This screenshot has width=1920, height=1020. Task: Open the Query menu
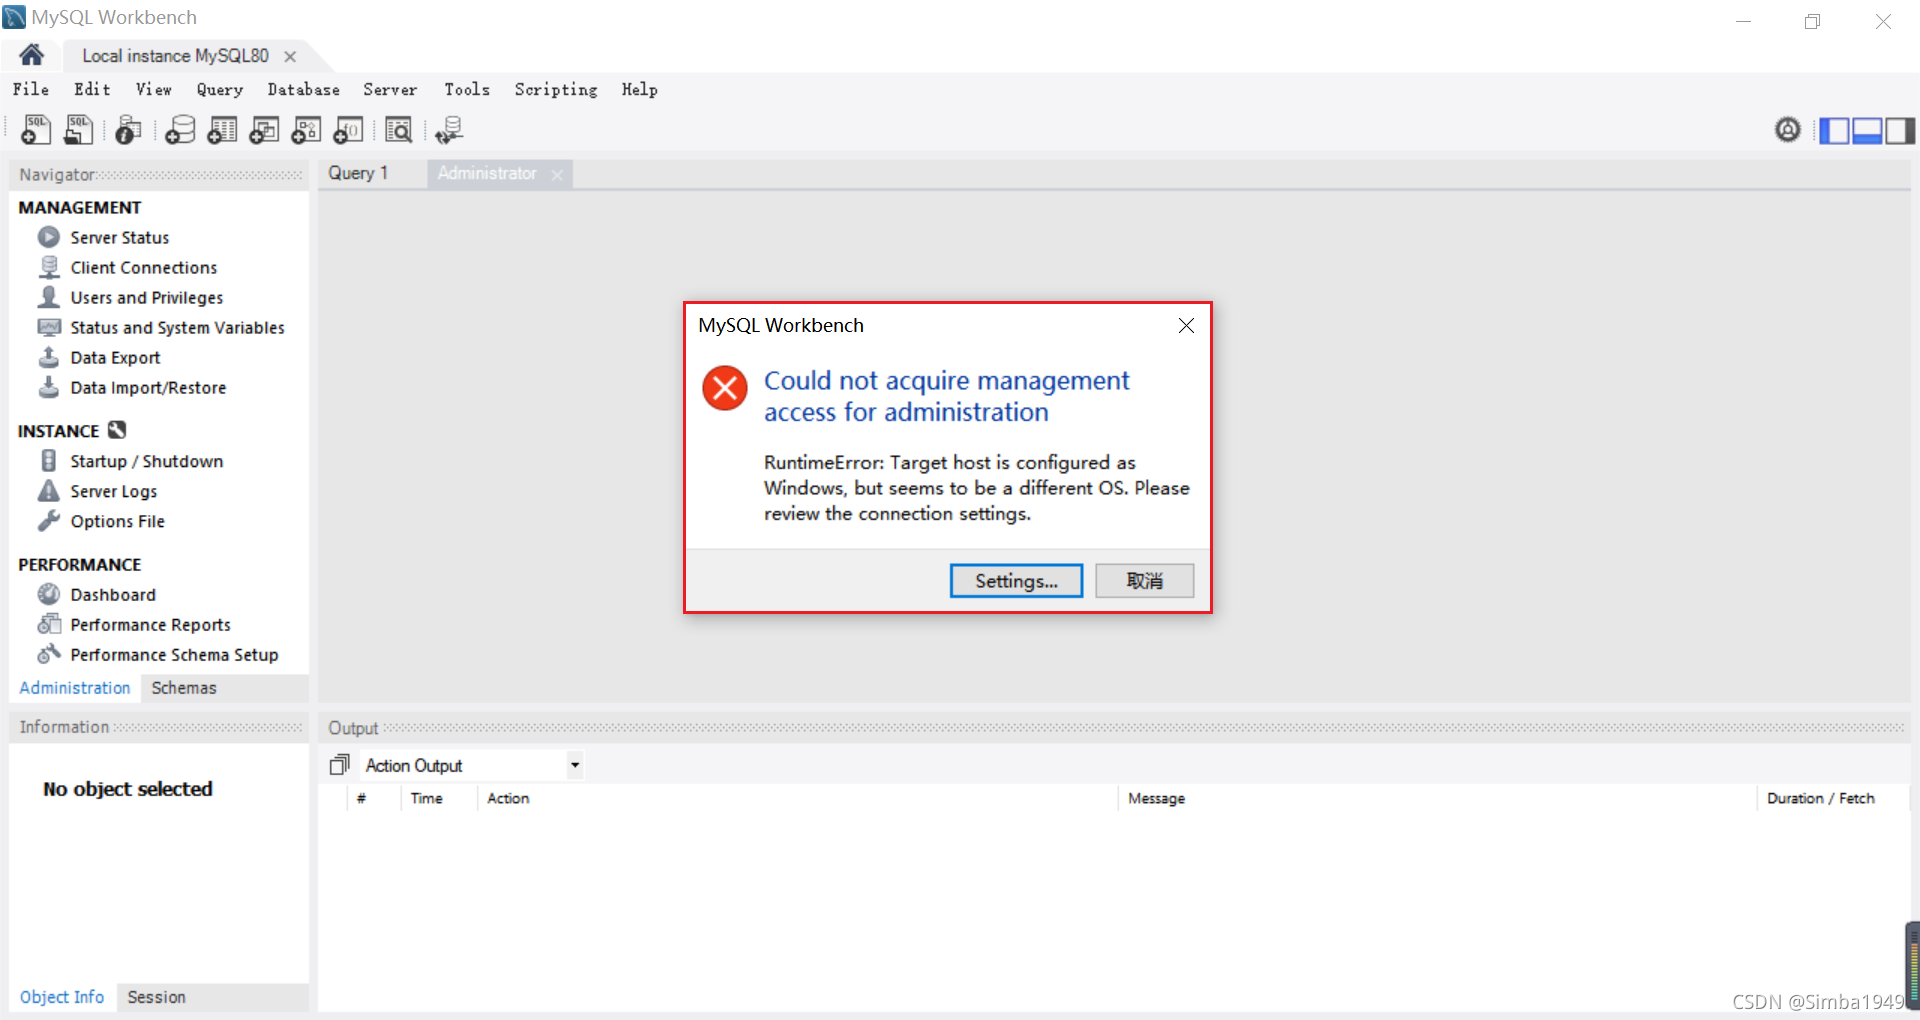tap(220, 89)
